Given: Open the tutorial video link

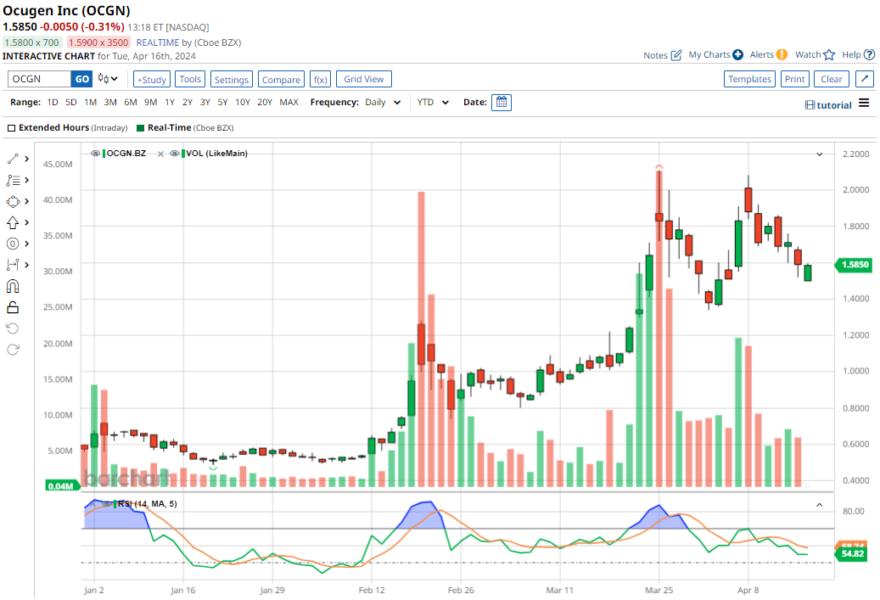Looking at the screenshot, I should pyautogui.click(x=828, y=105).
